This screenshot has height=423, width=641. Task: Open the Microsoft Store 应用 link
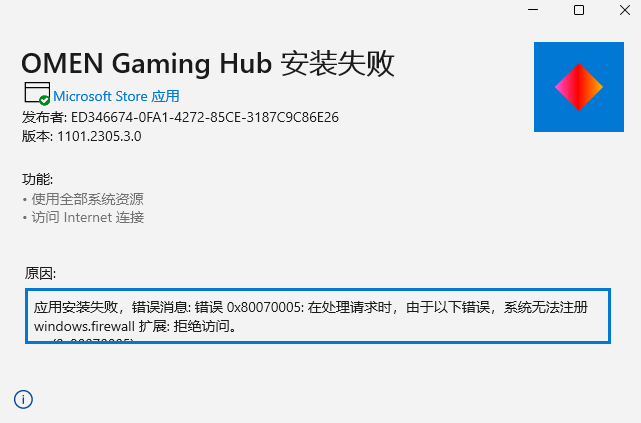pyautogui.click(x=116, y=96)
